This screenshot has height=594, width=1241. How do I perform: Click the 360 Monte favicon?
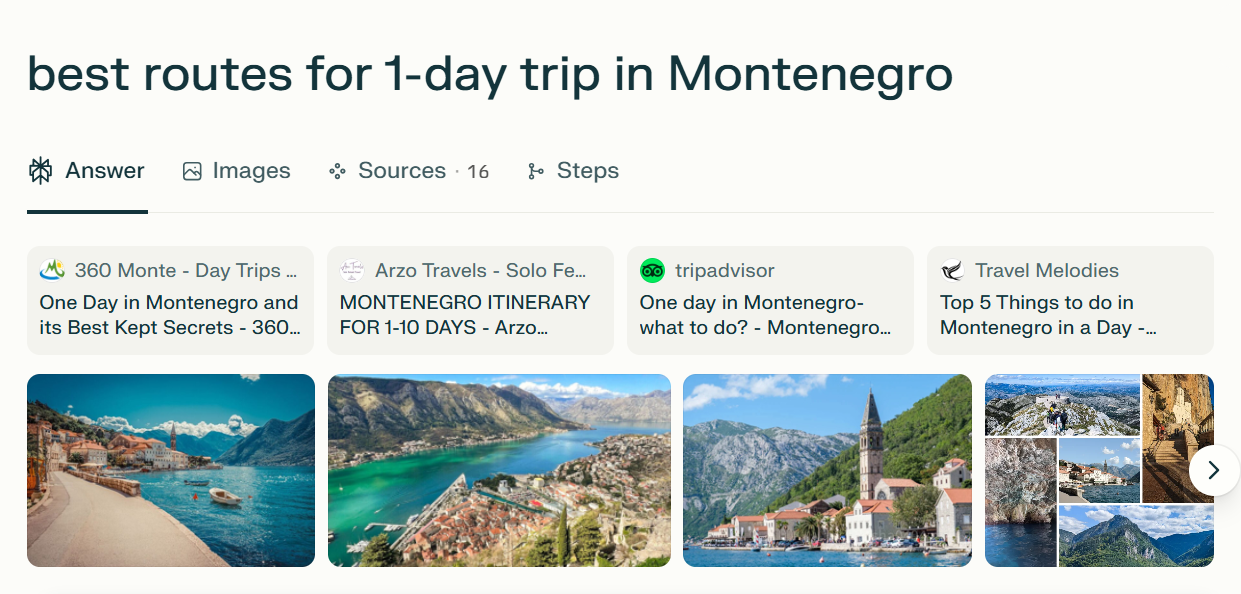52,270
